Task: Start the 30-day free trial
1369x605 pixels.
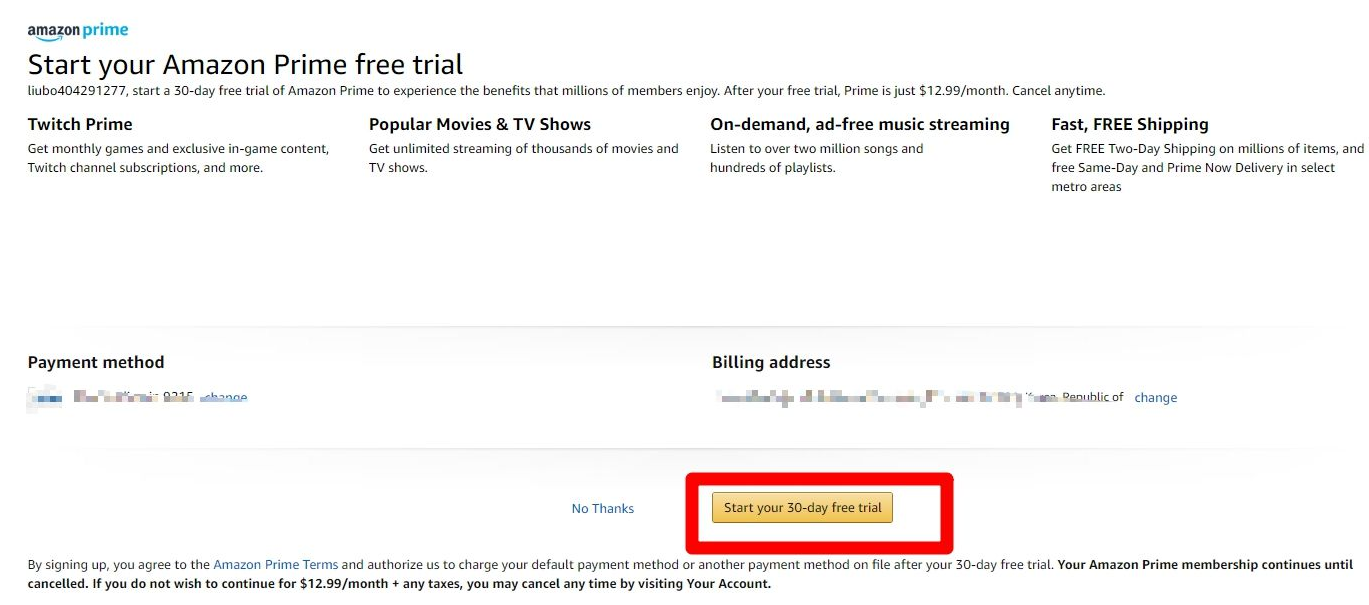Action: [802, 508]
